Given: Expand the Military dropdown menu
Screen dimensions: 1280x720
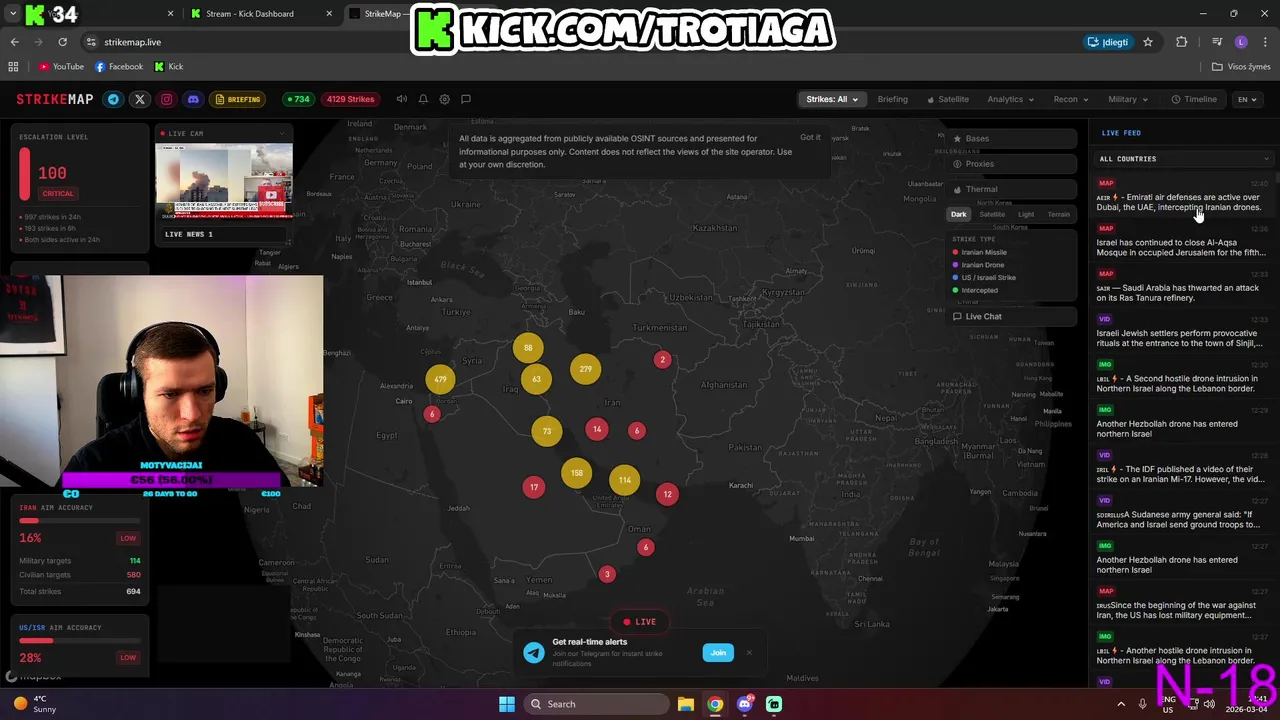Looking at the screenshot, I should pos(1128,99).
